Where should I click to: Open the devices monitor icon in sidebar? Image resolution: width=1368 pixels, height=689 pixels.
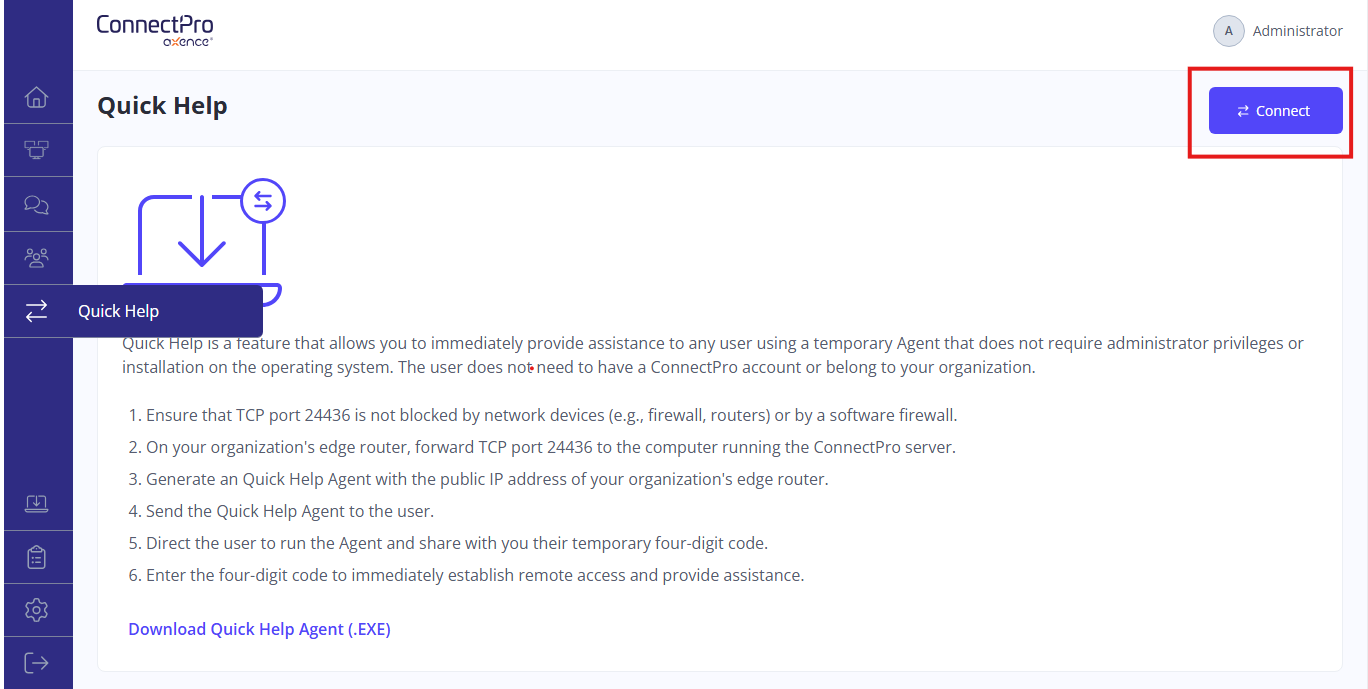pos(36,150)
